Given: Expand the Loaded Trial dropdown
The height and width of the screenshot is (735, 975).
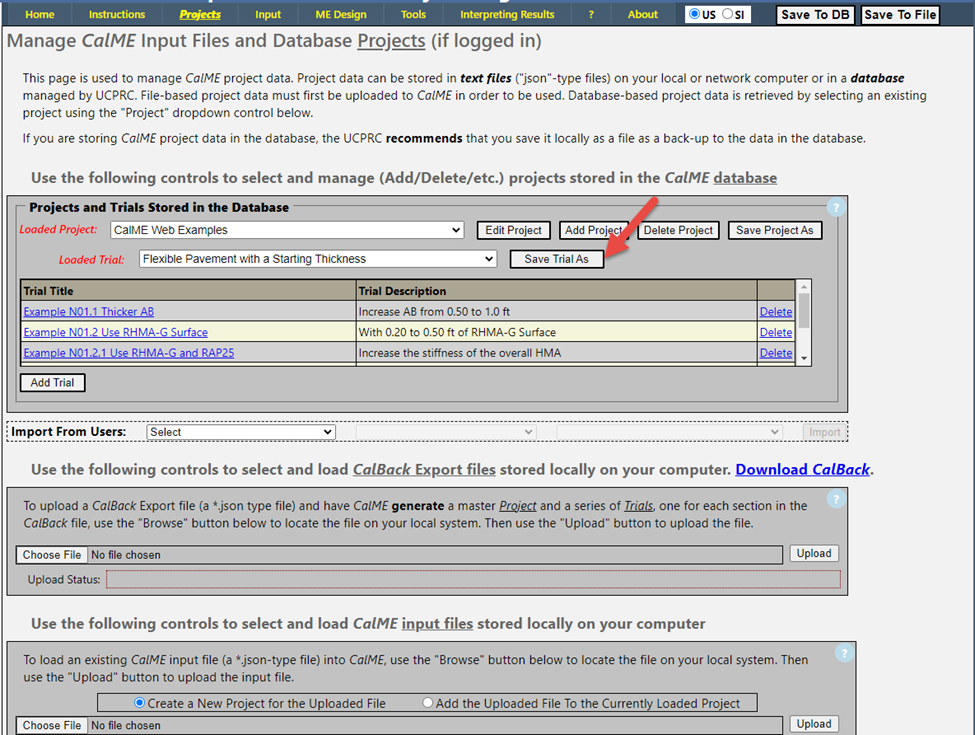Looking at the screenshot, I should pyautogui.click(x=318, y=259).
